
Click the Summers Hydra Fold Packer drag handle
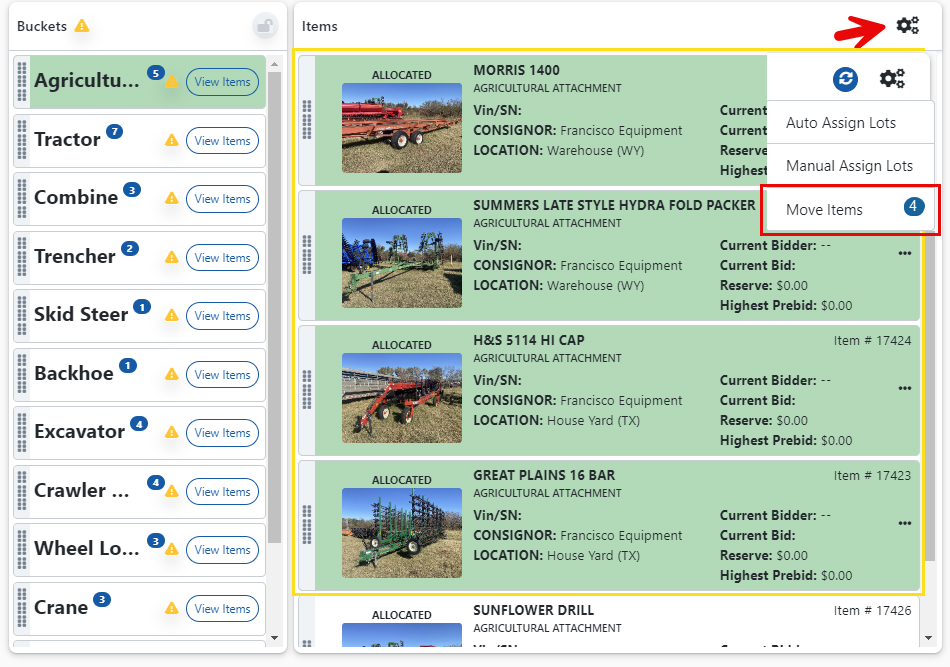[x=307, y=254]
